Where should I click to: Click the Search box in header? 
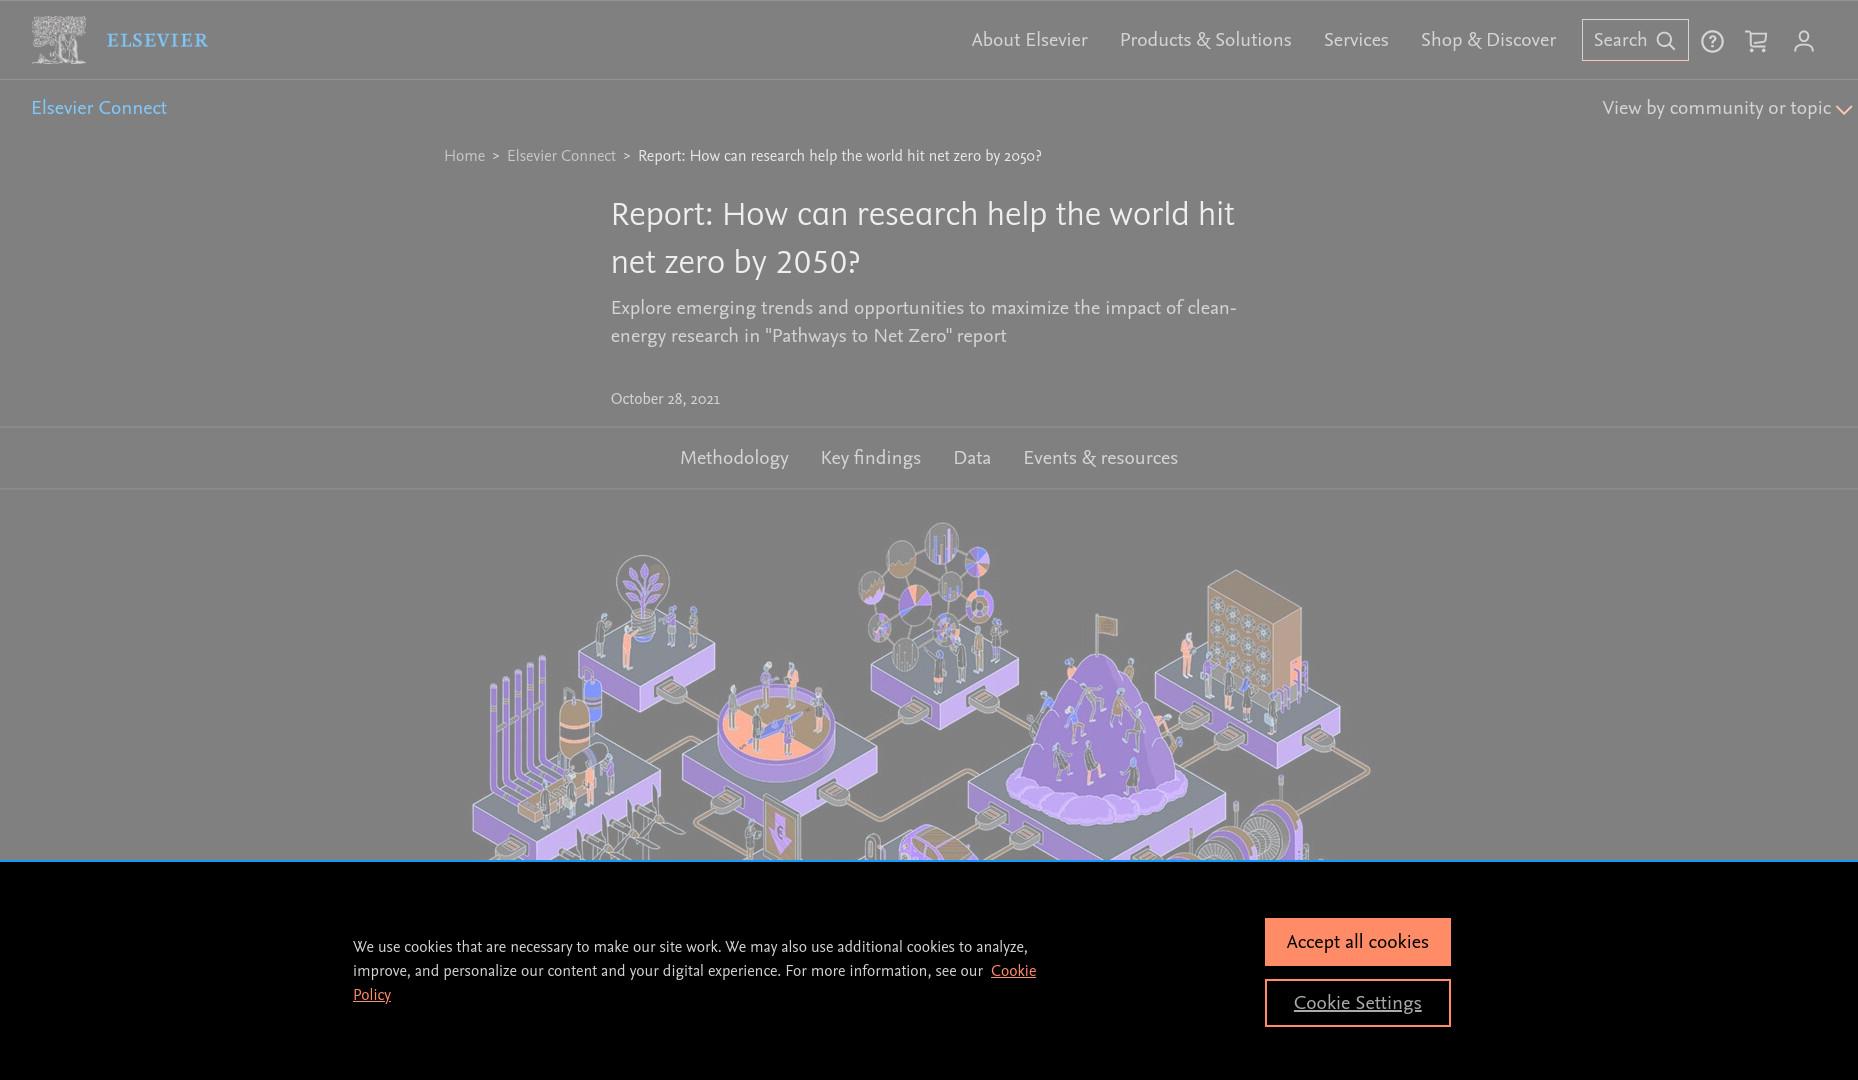(x=1635, y=40)
